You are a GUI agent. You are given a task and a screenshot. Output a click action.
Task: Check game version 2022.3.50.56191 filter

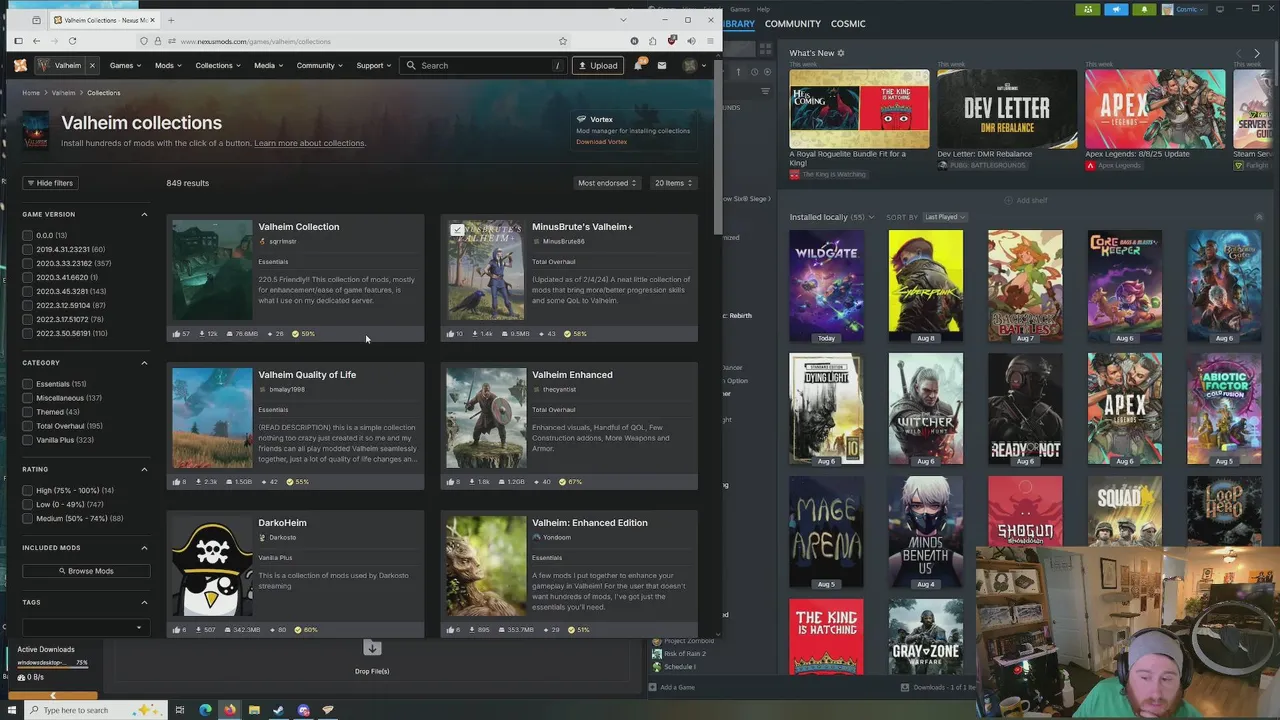coord(28,333)
